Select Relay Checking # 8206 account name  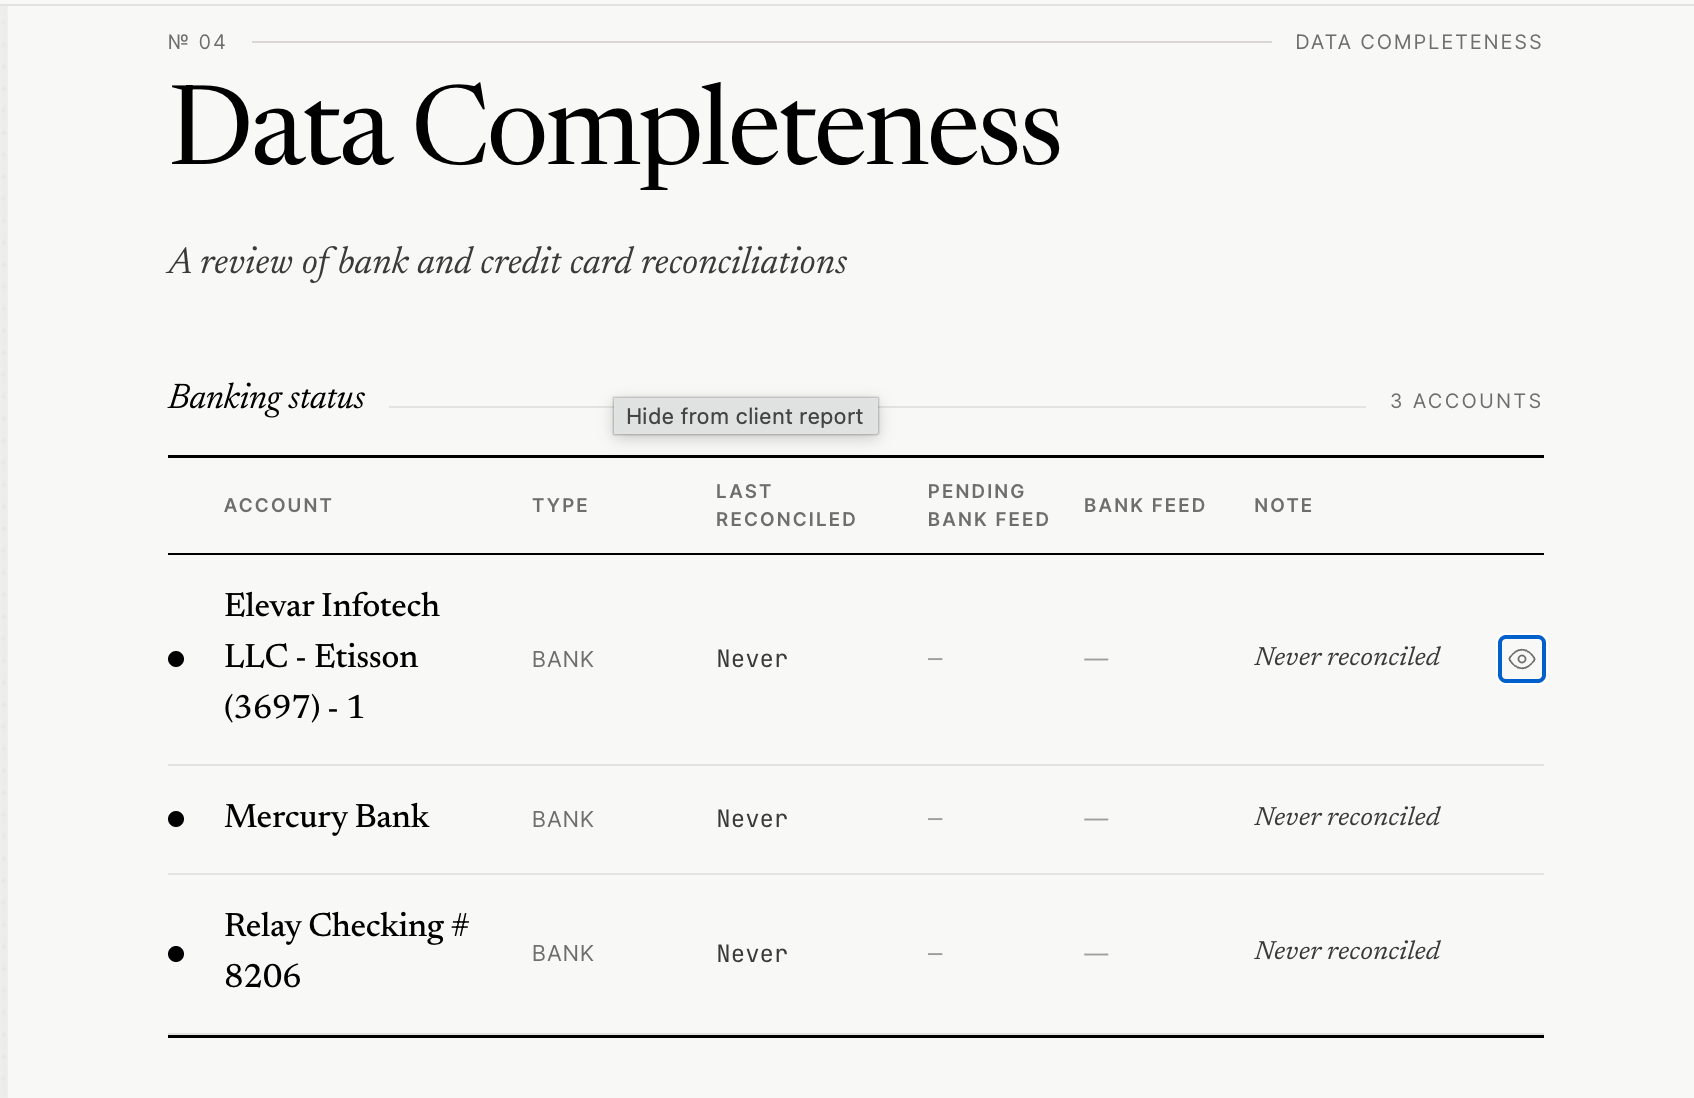(346, 950)
